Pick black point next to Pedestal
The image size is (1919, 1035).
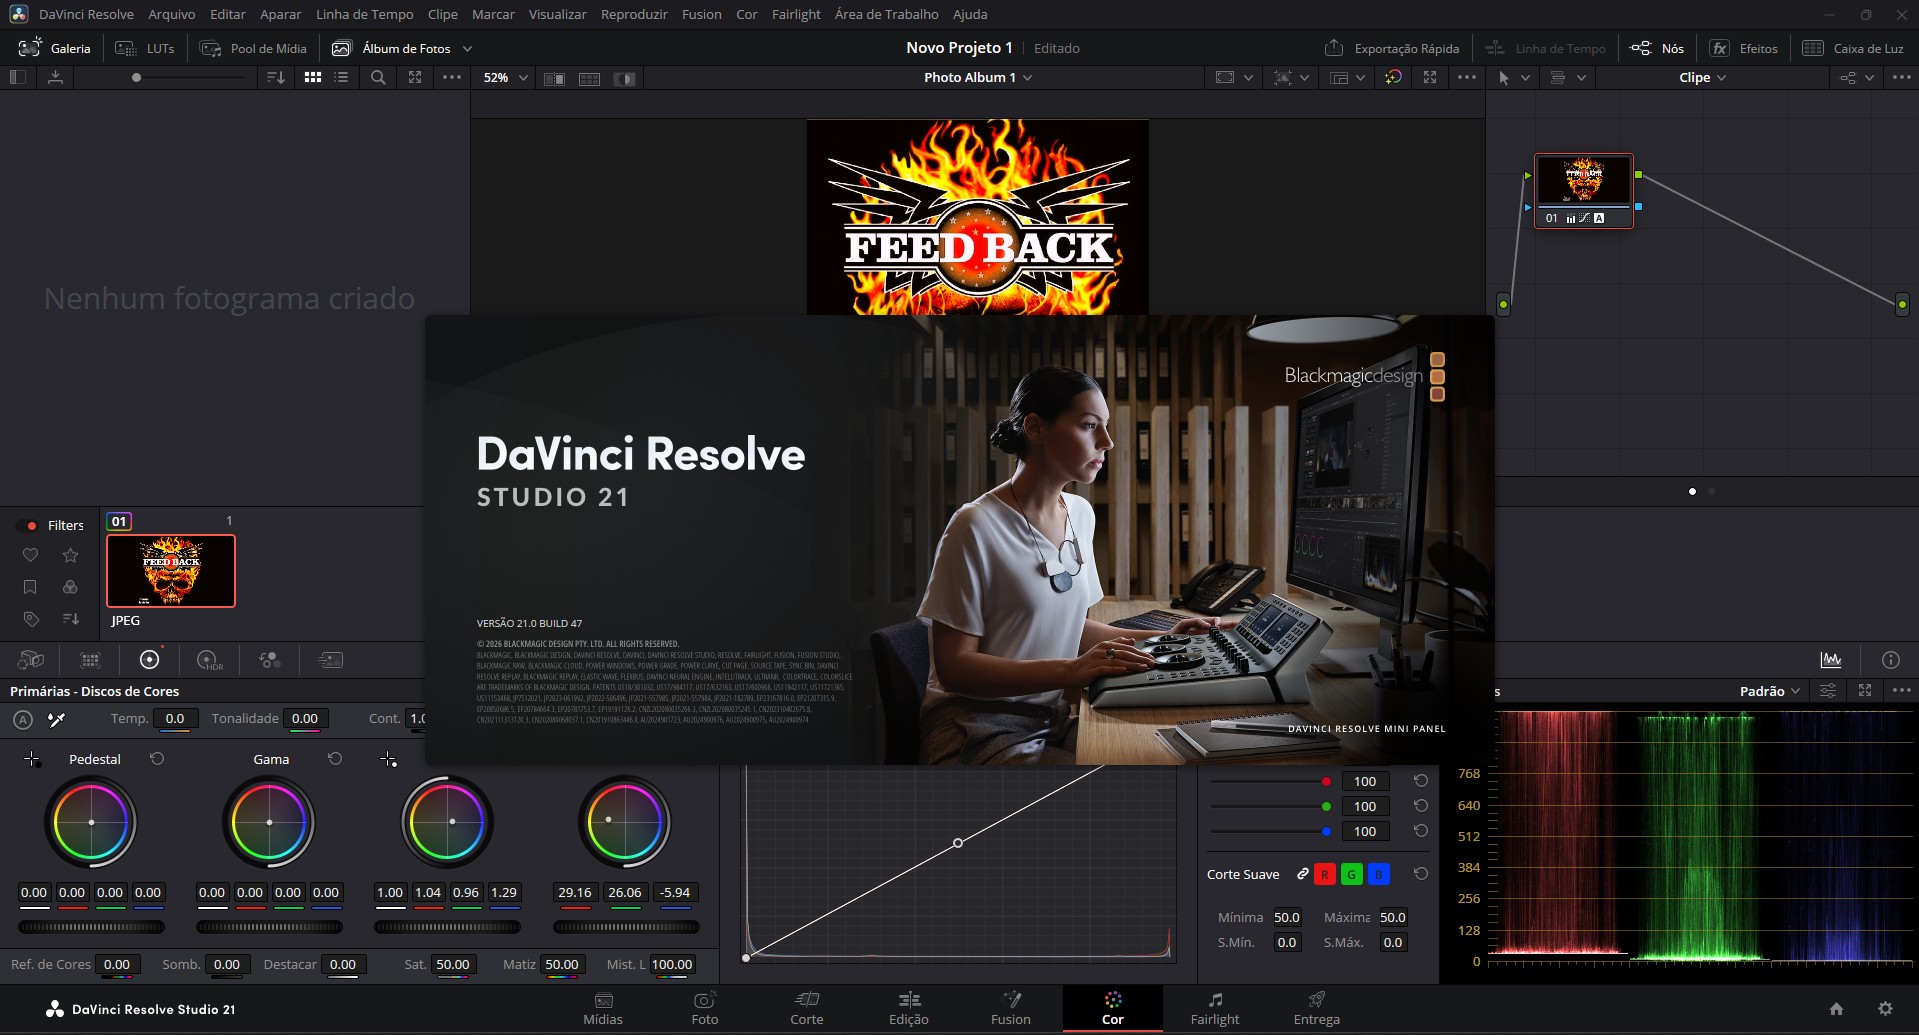pyautogui.click(x=32, y=759)
